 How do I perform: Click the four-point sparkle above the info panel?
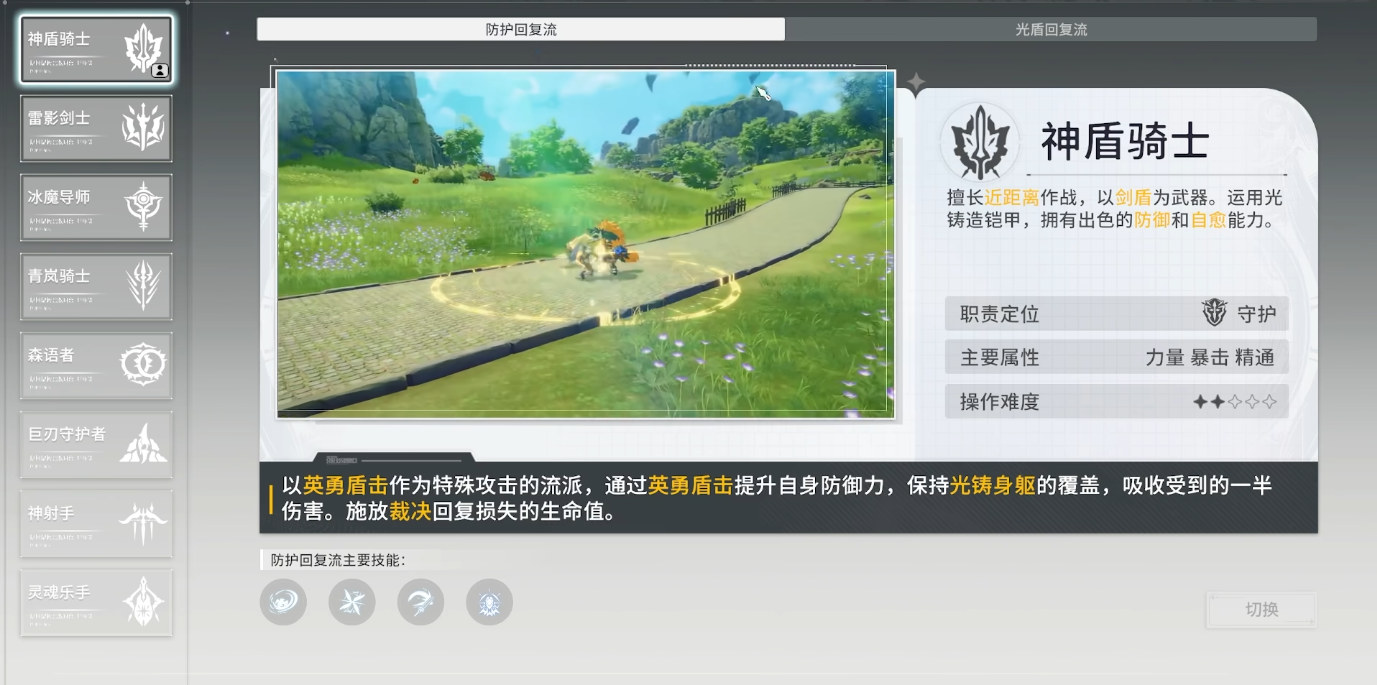tap(916, 83)
